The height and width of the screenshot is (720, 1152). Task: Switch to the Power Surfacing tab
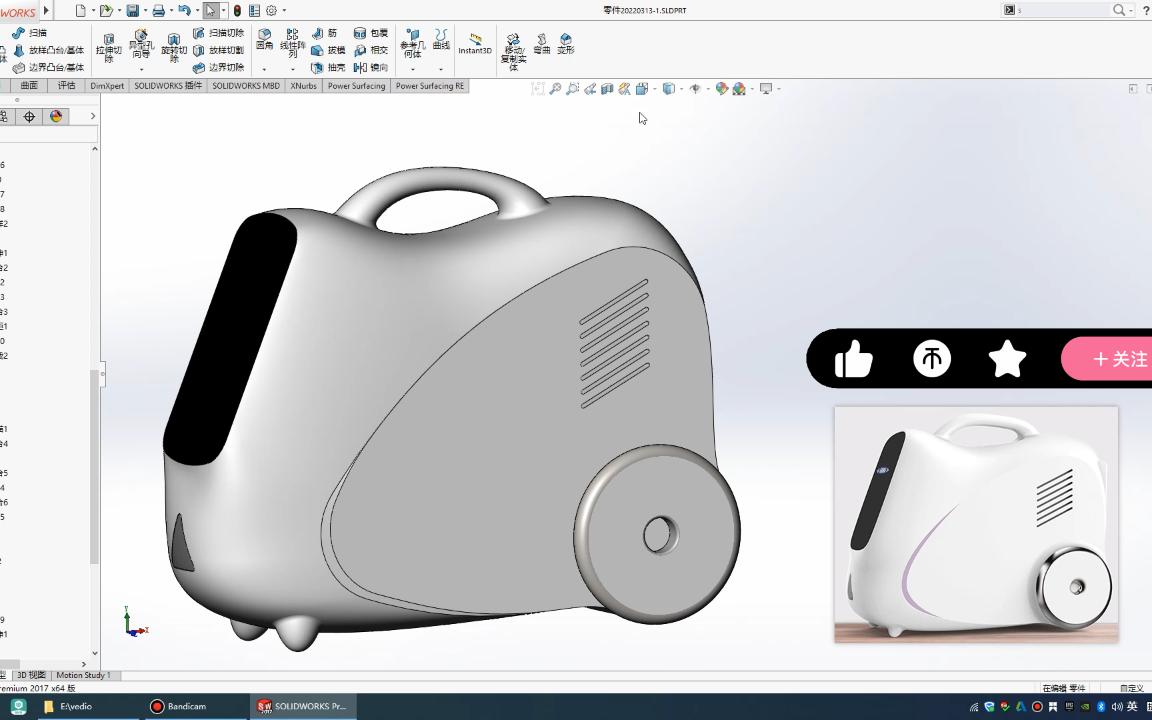pos(356,86)
